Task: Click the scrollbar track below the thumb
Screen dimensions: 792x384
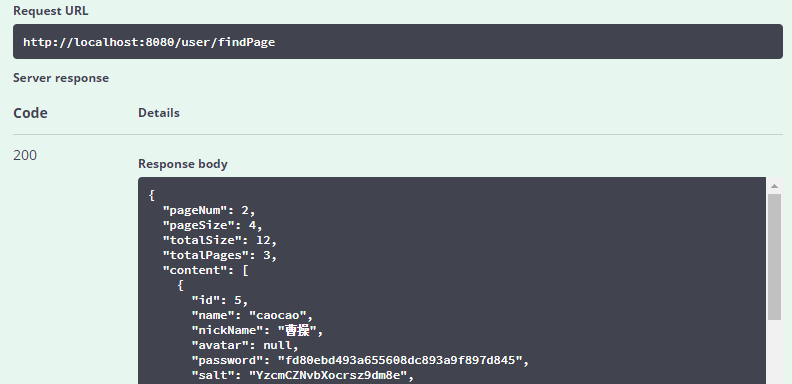Action: (774, 352)
